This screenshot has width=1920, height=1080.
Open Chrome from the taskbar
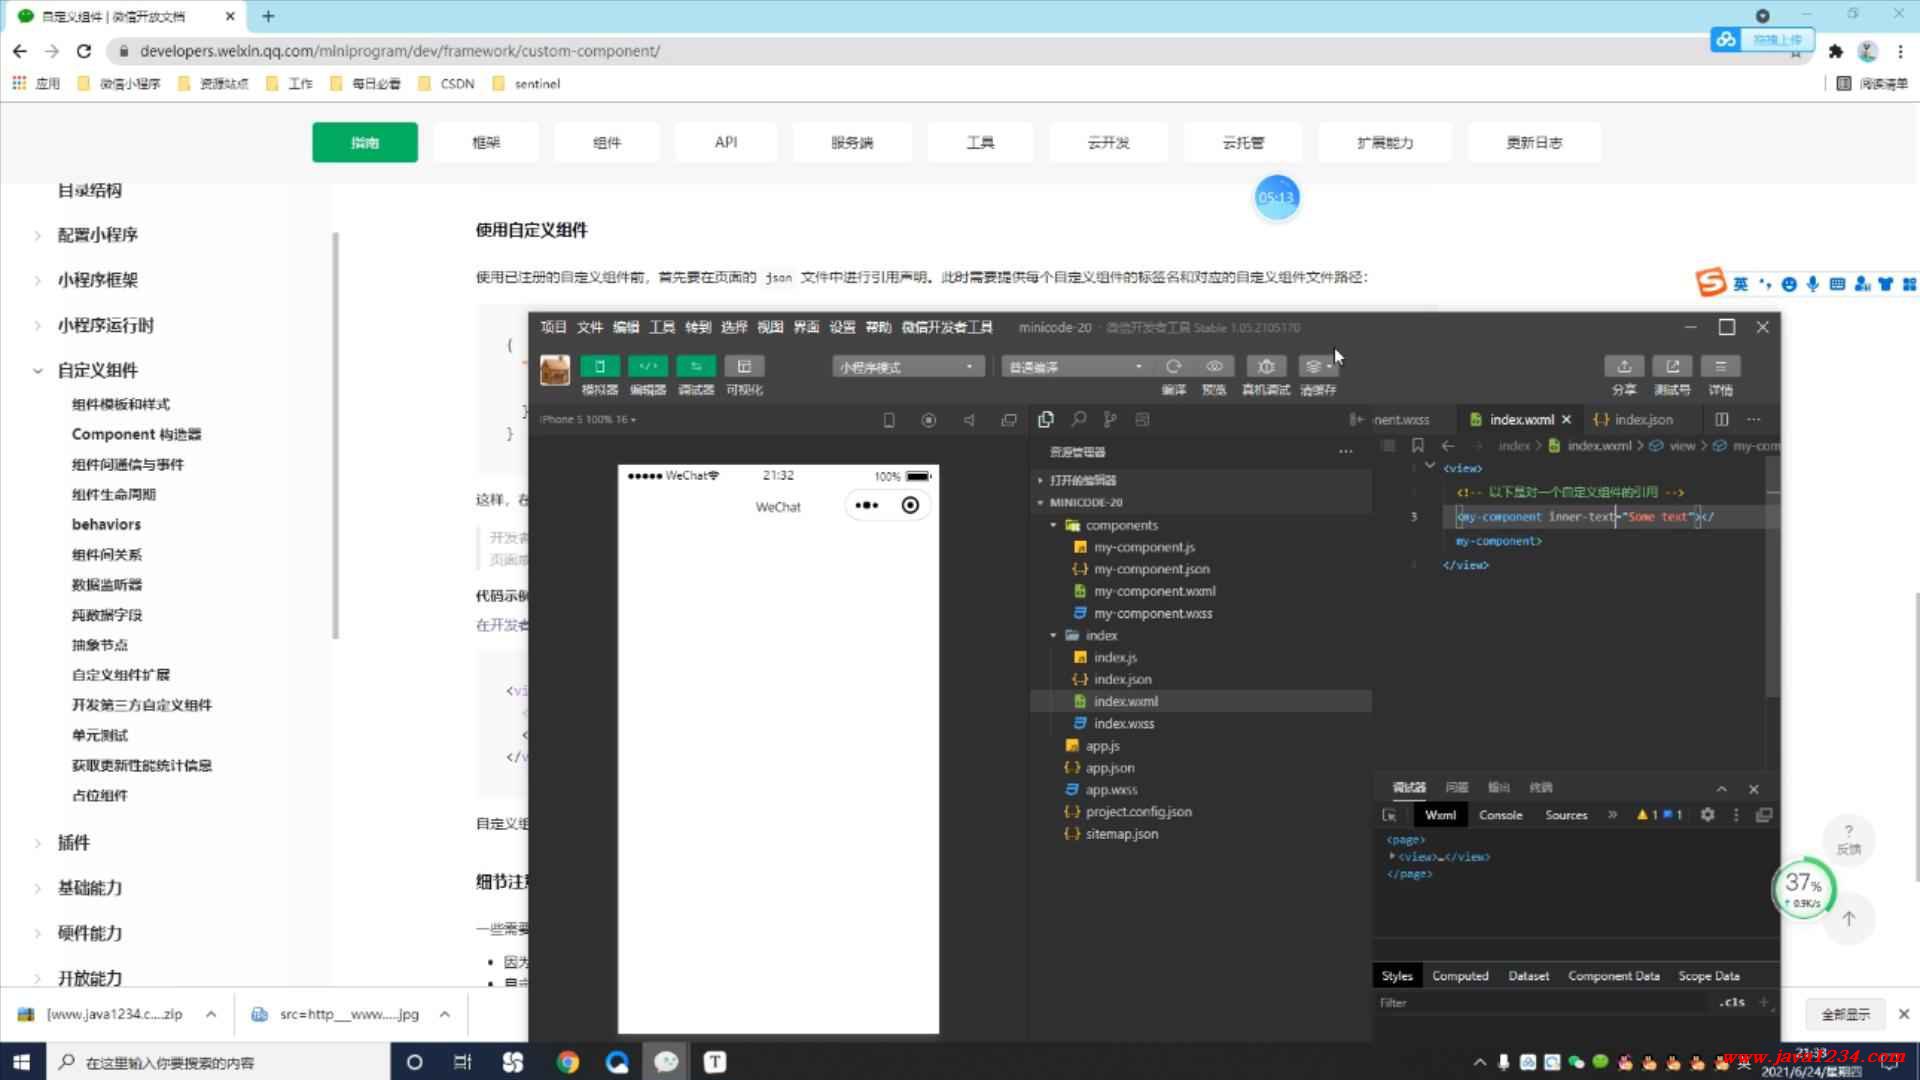point(567,1062)
